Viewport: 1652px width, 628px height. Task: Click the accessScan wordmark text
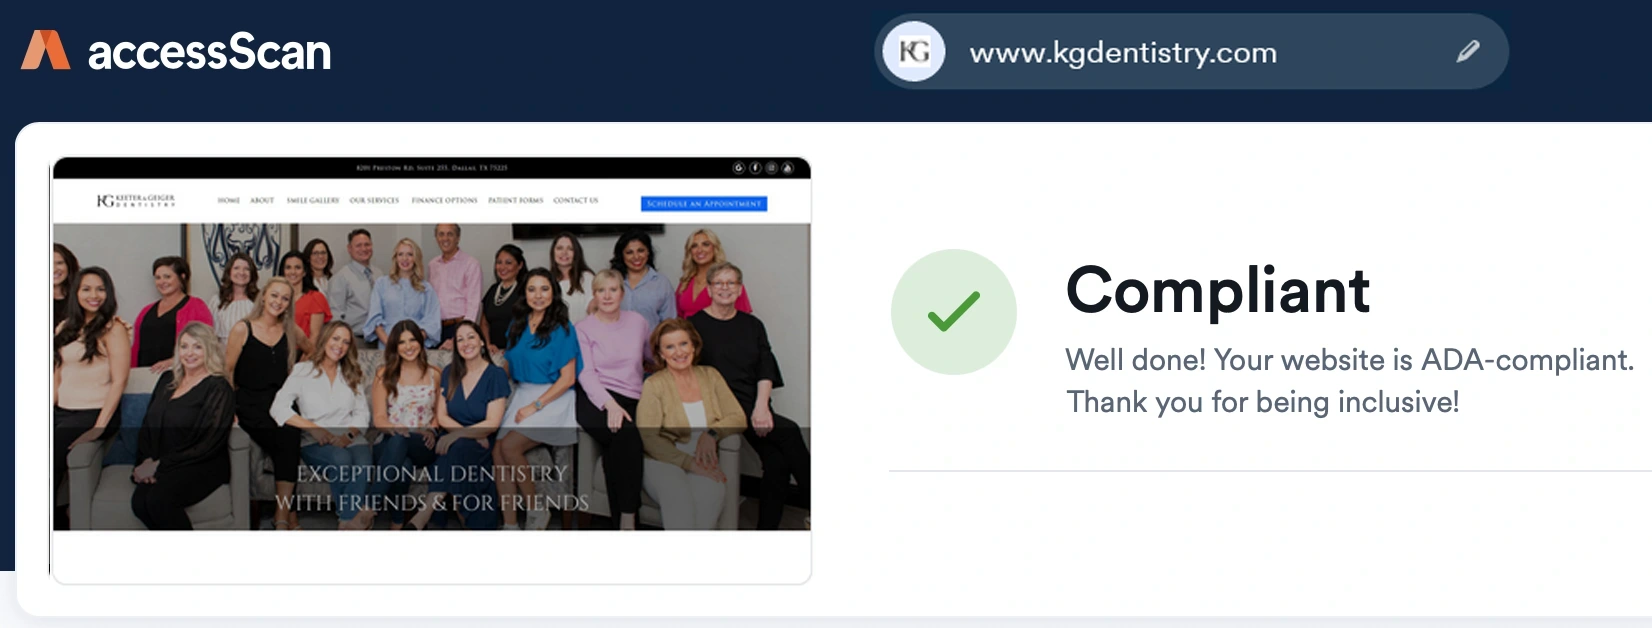(x=209, y=52)
